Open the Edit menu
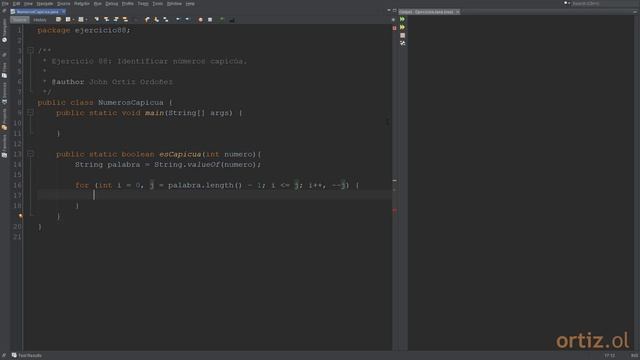Screen dimensions: 640x360 point(16,4)
